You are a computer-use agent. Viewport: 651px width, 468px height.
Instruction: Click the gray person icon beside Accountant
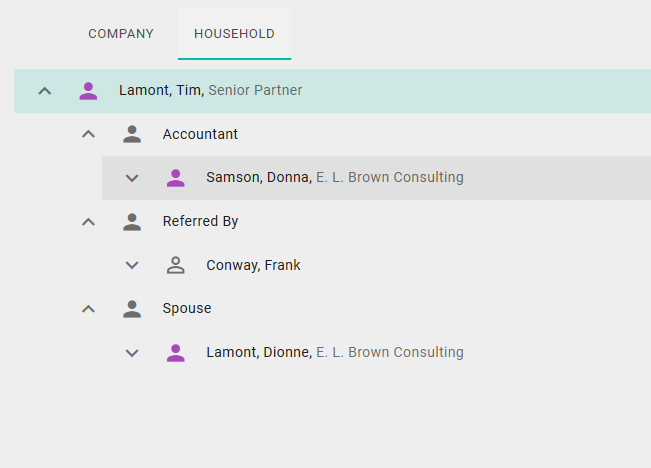click(132, 134)
